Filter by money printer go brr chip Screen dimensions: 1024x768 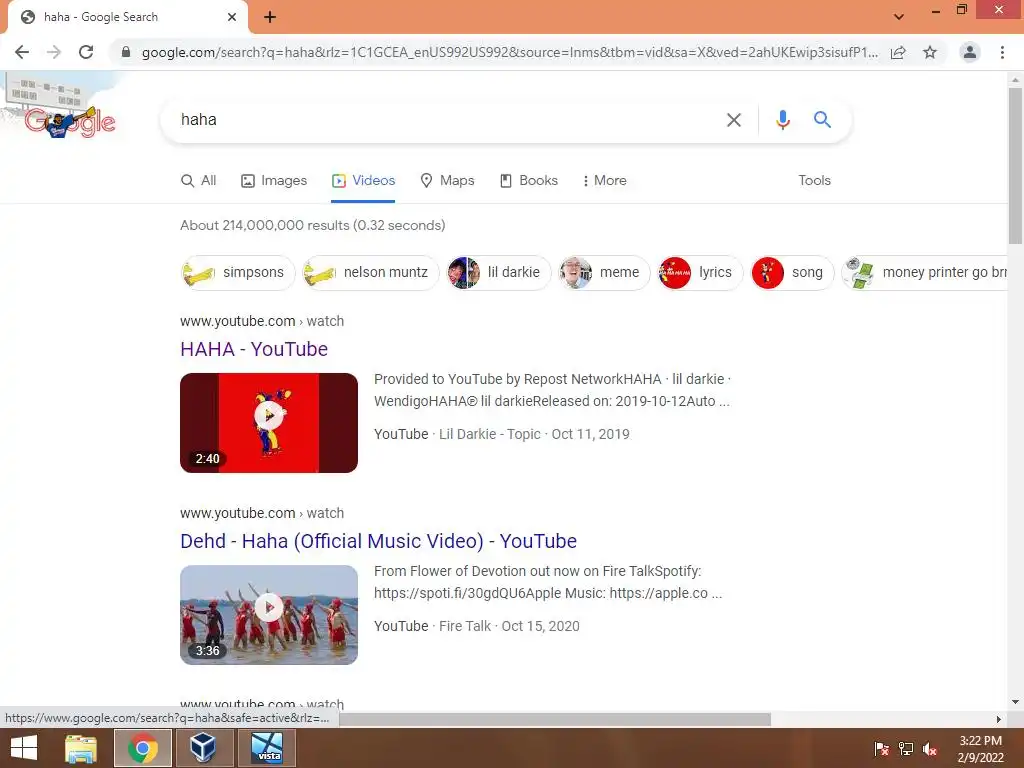coord(924,272)
